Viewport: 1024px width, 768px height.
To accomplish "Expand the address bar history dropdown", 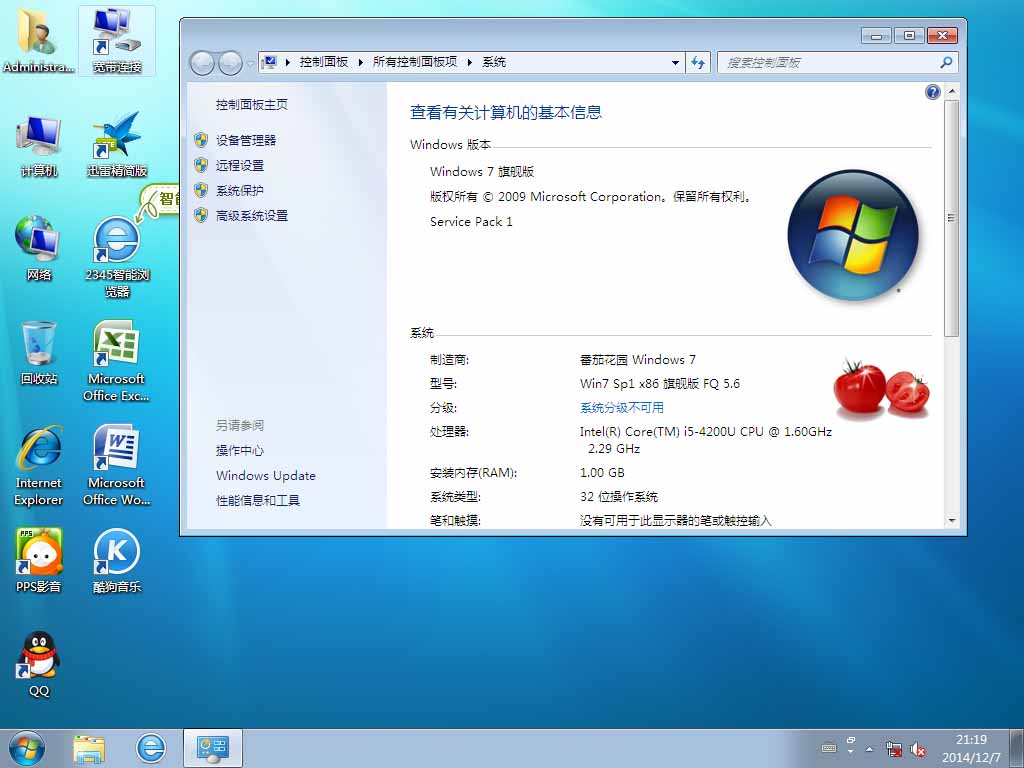I will 675,63.
